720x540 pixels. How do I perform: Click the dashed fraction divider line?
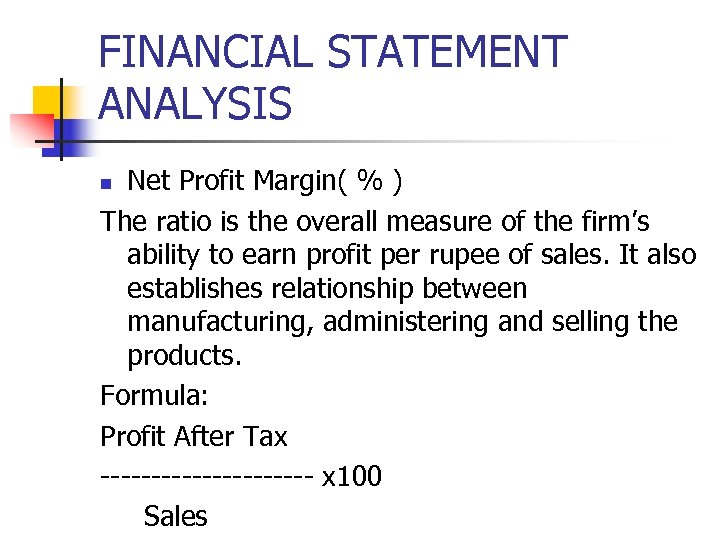[207, 477]
